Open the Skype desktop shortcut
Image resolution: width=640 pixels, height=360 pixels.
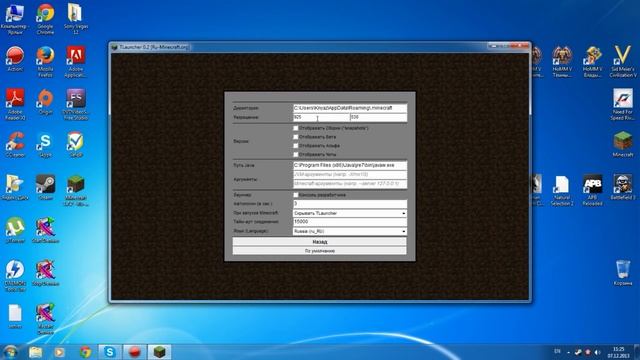(45, 145)
